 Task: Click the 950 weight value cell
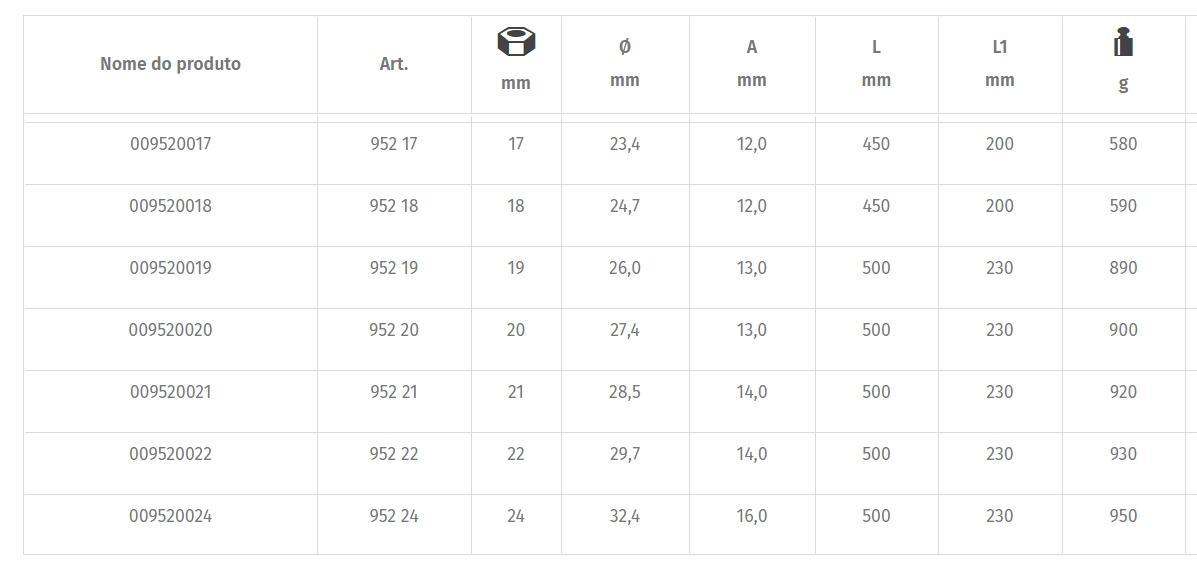pos(1123,516)
